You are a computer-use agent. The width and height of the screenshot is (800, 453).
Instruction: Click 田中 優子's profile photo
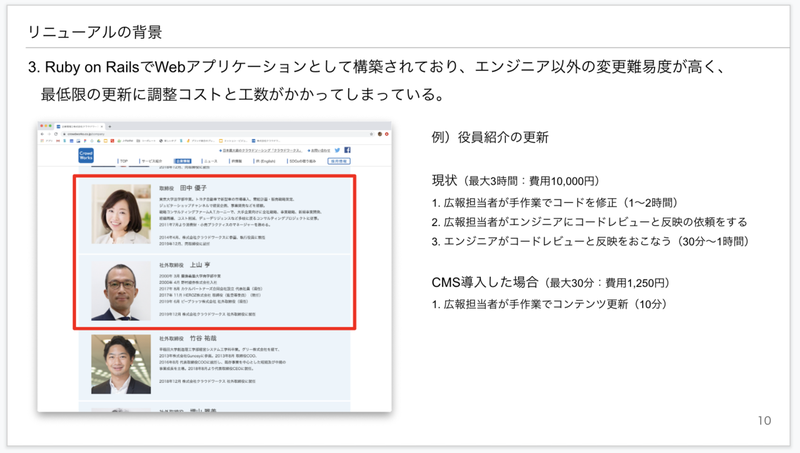pyautogui.click(x=121, y=213)
